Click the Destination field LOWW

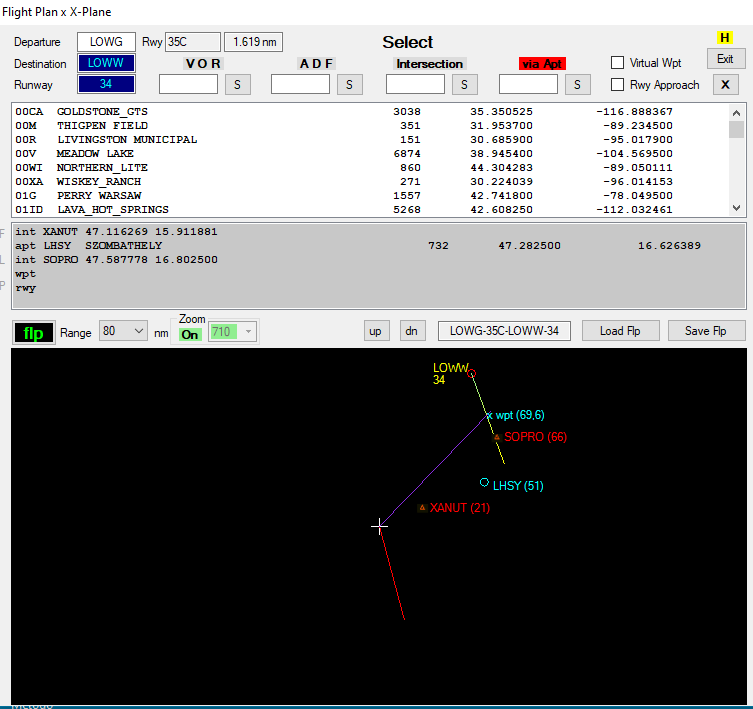coord(106,63)
